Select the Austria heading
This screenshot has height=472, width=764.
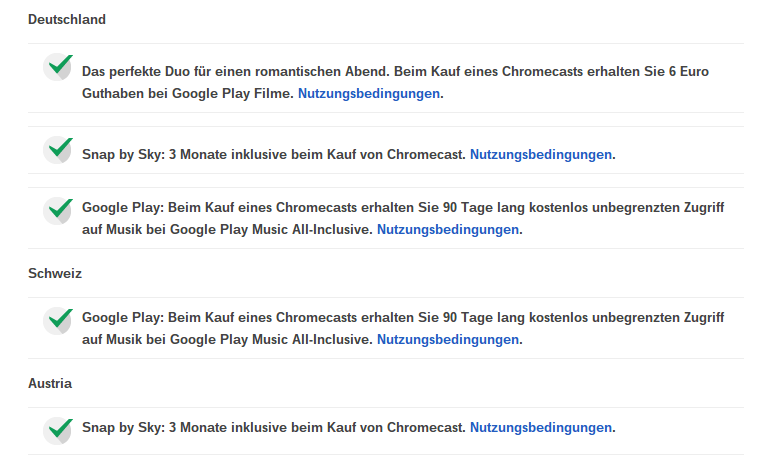pos(50,383)
